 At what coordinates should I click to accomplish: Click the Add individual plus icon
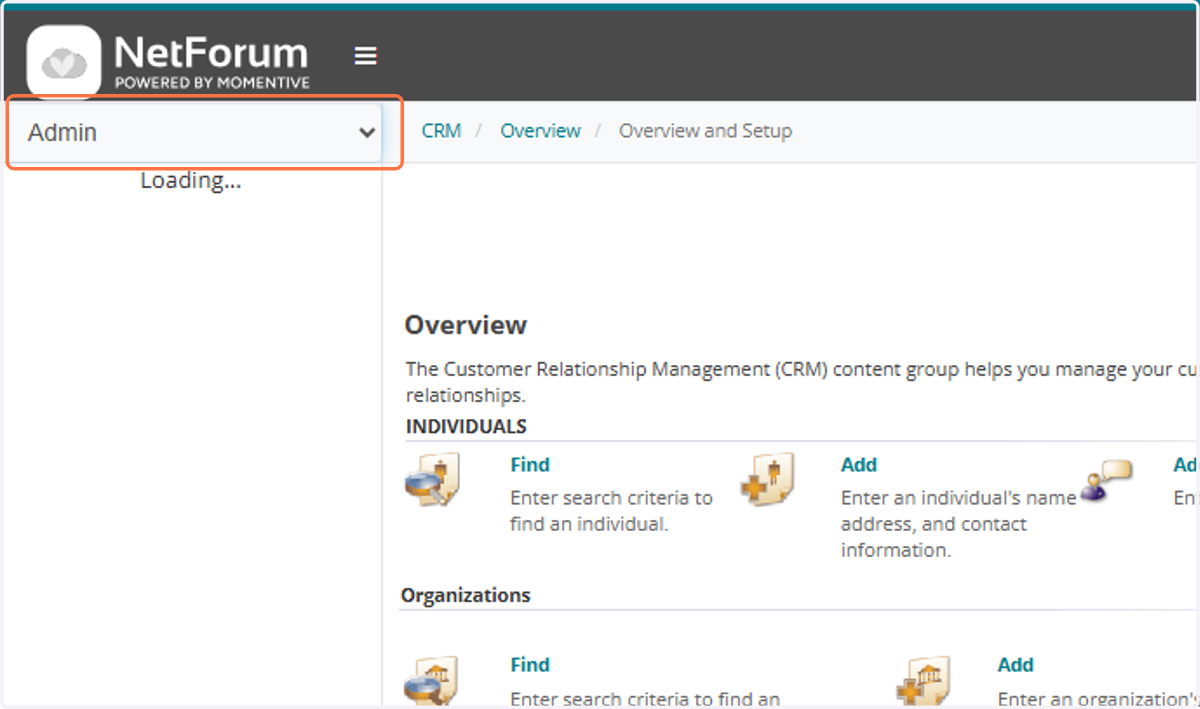767,480
